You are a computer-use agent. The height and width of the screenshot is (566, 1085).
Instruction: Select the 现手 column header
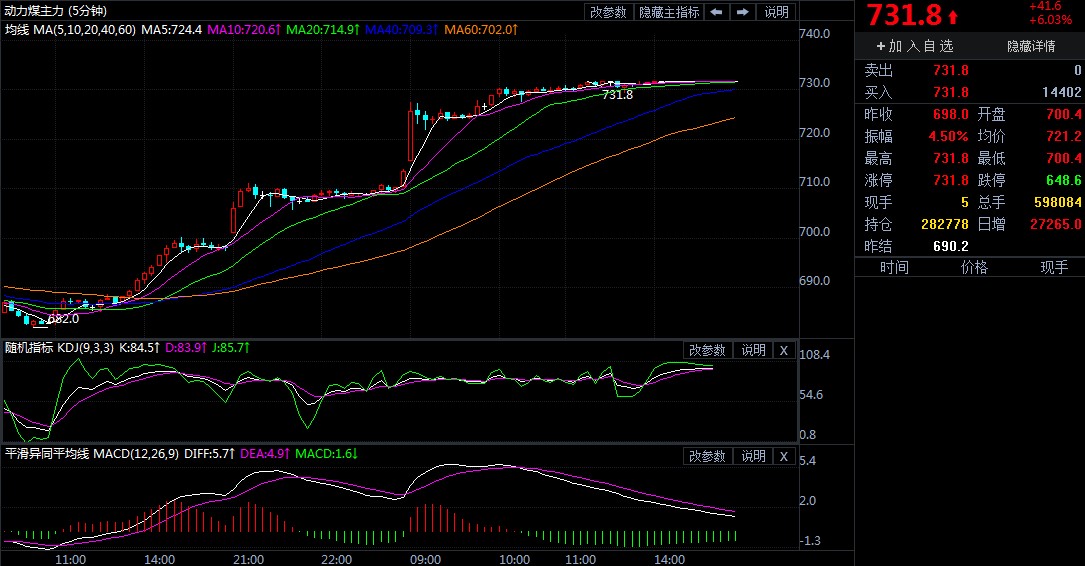(x=1054, y=267)
